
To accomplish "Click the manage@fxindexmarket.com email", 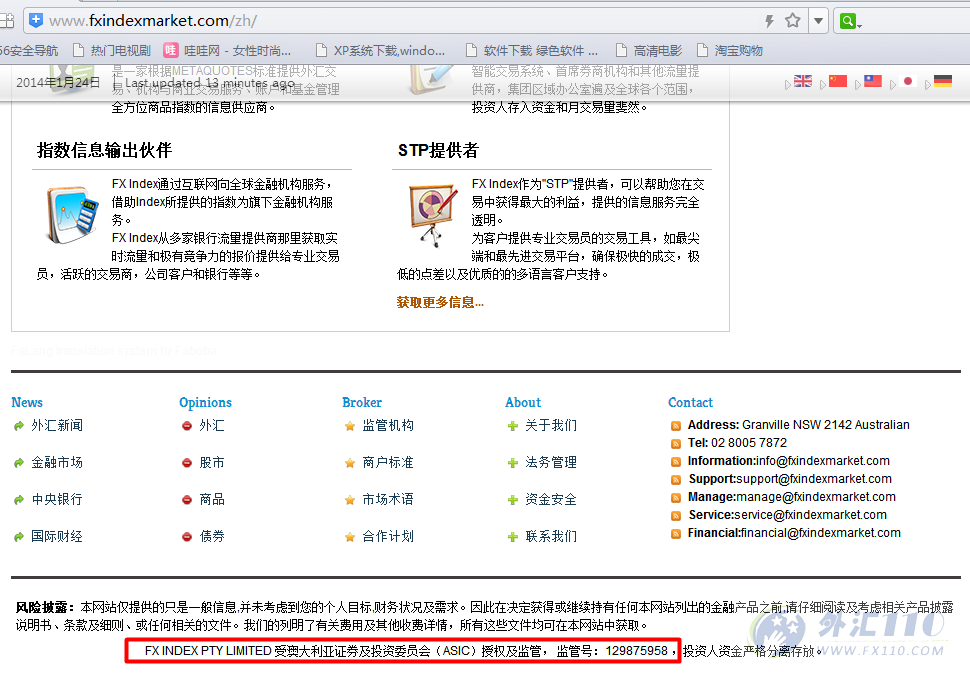I will [815, 497].
